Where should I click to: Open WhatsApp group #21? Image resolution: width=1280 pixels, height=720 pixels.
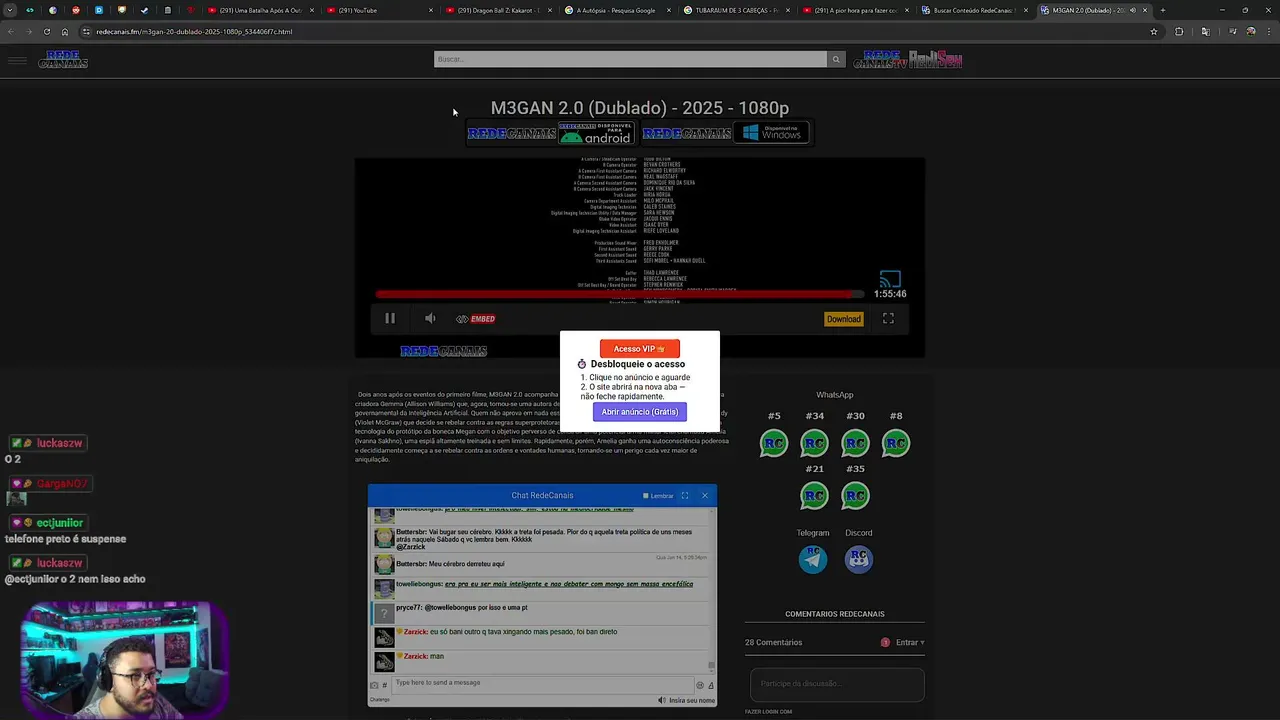pos(815,496)
